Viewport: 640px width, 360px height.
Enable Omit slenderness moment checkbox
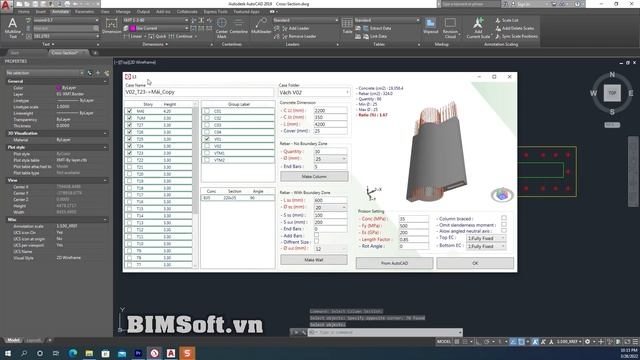pyautogui.click(x=504, y=224)
